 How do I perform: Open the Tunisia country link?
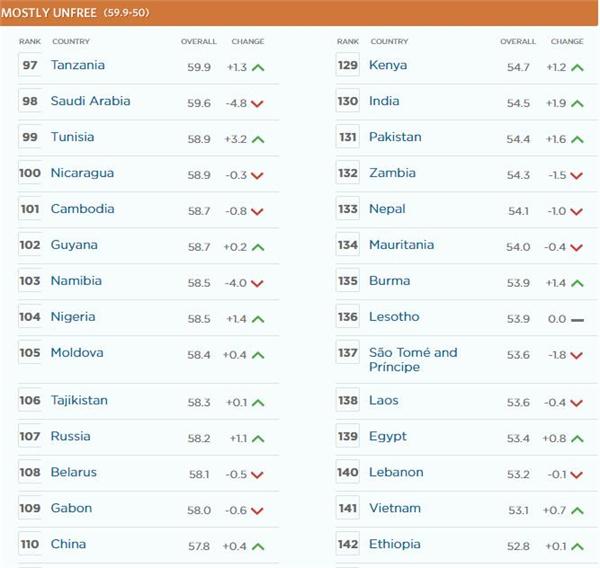pyautogui.click(x=72, y=137)
